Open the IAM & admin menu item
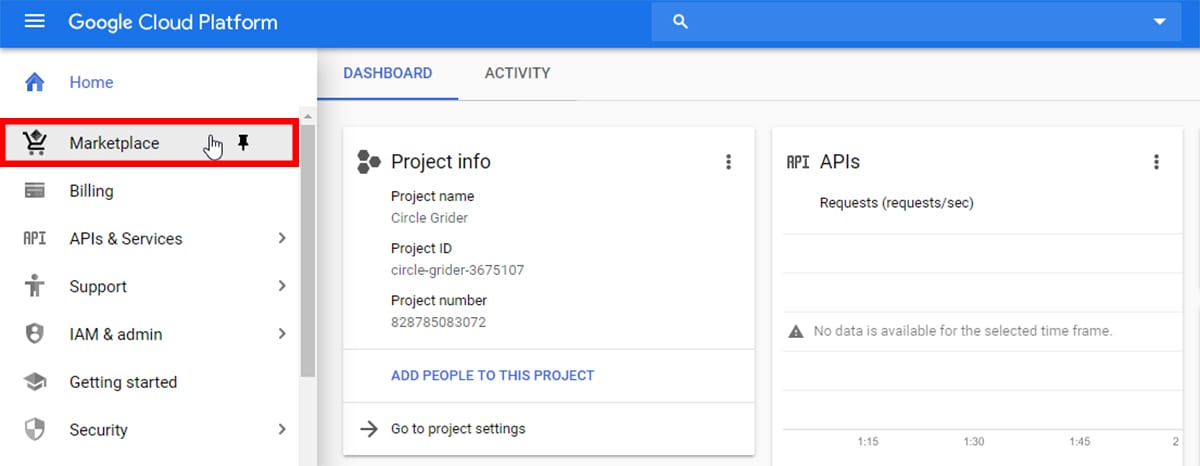 116,334
